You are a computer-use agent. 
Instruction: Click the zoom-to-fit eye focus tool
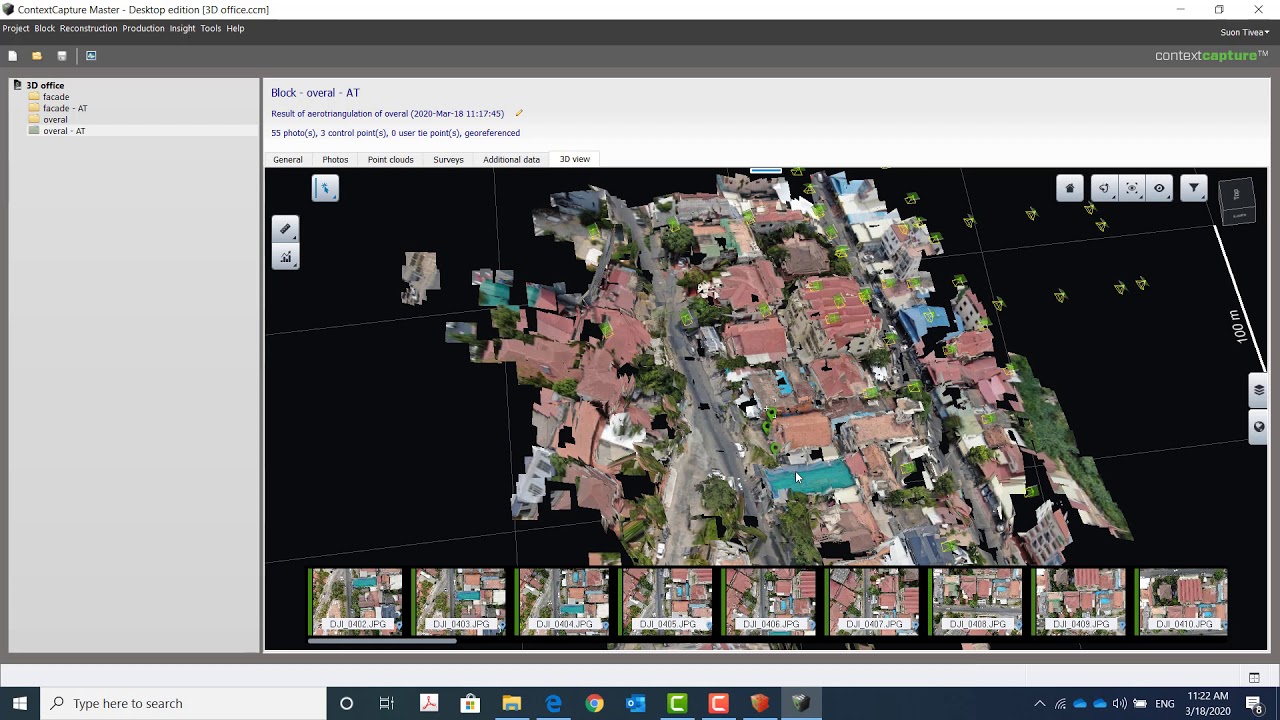[x=1132, y=188]
